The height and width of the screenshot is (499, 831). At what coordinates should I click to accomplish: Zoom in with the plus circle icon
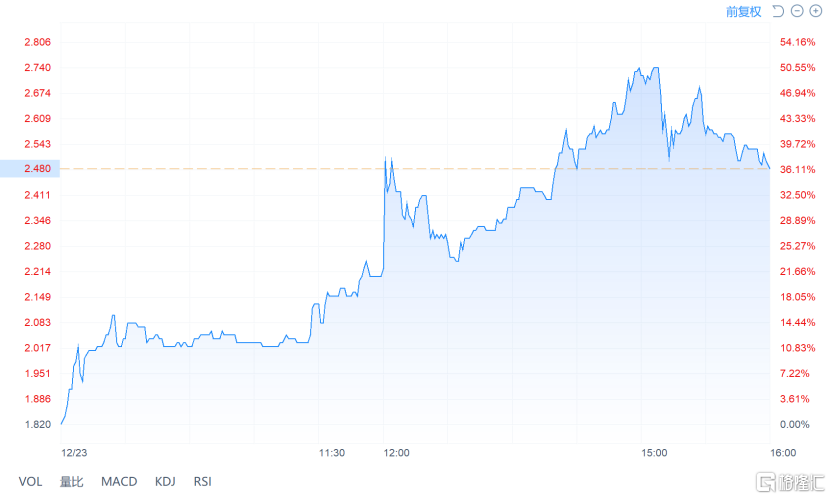[815, 11]
